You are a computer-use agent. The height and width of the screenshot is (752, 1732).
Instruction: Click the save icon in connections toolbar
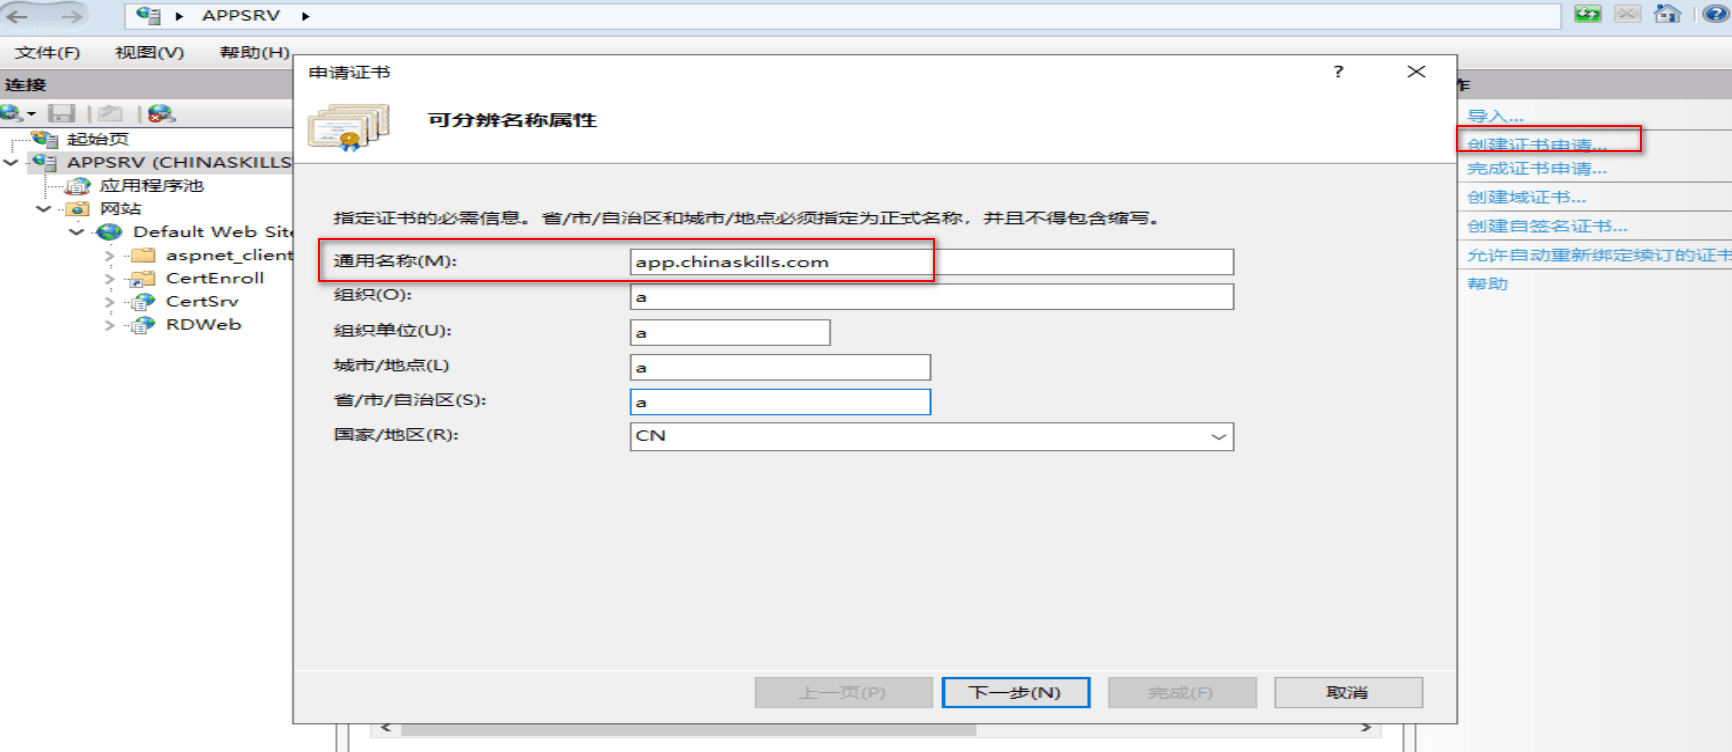[x=62, y=113]
